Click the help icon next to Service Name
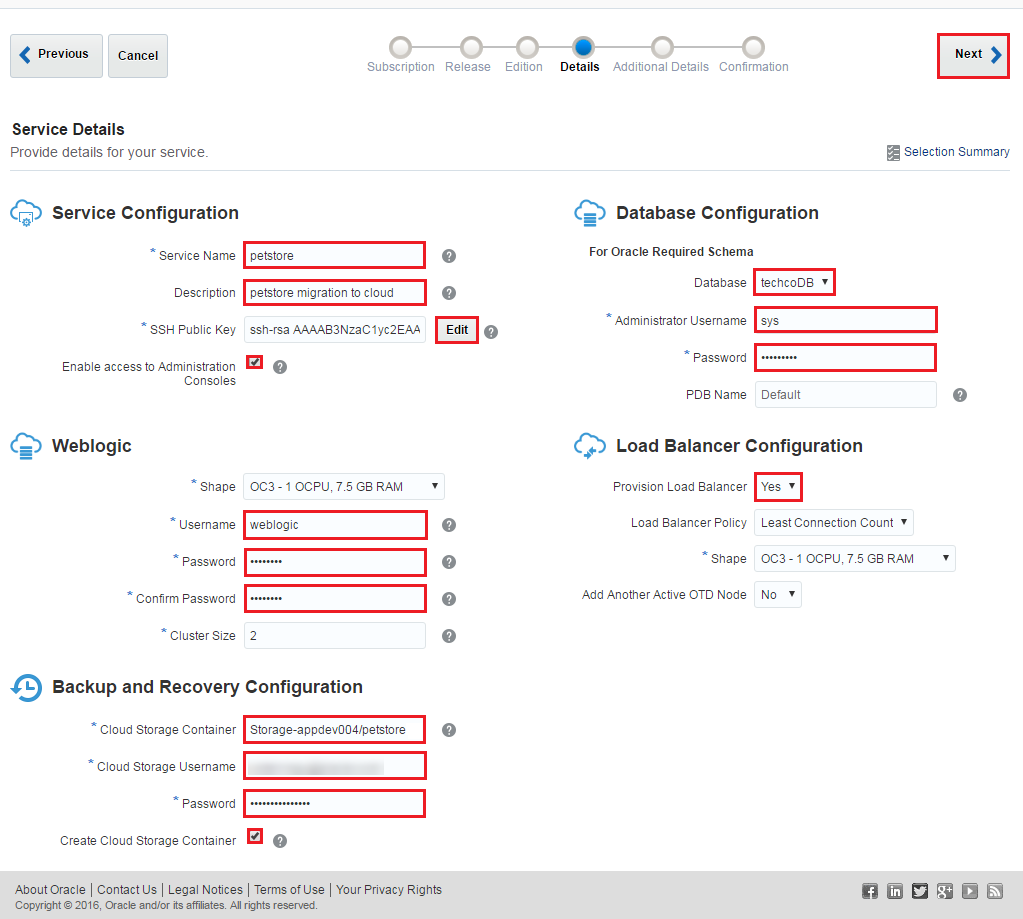Viewport: 1023px width, 919px height. click(449, 256)
